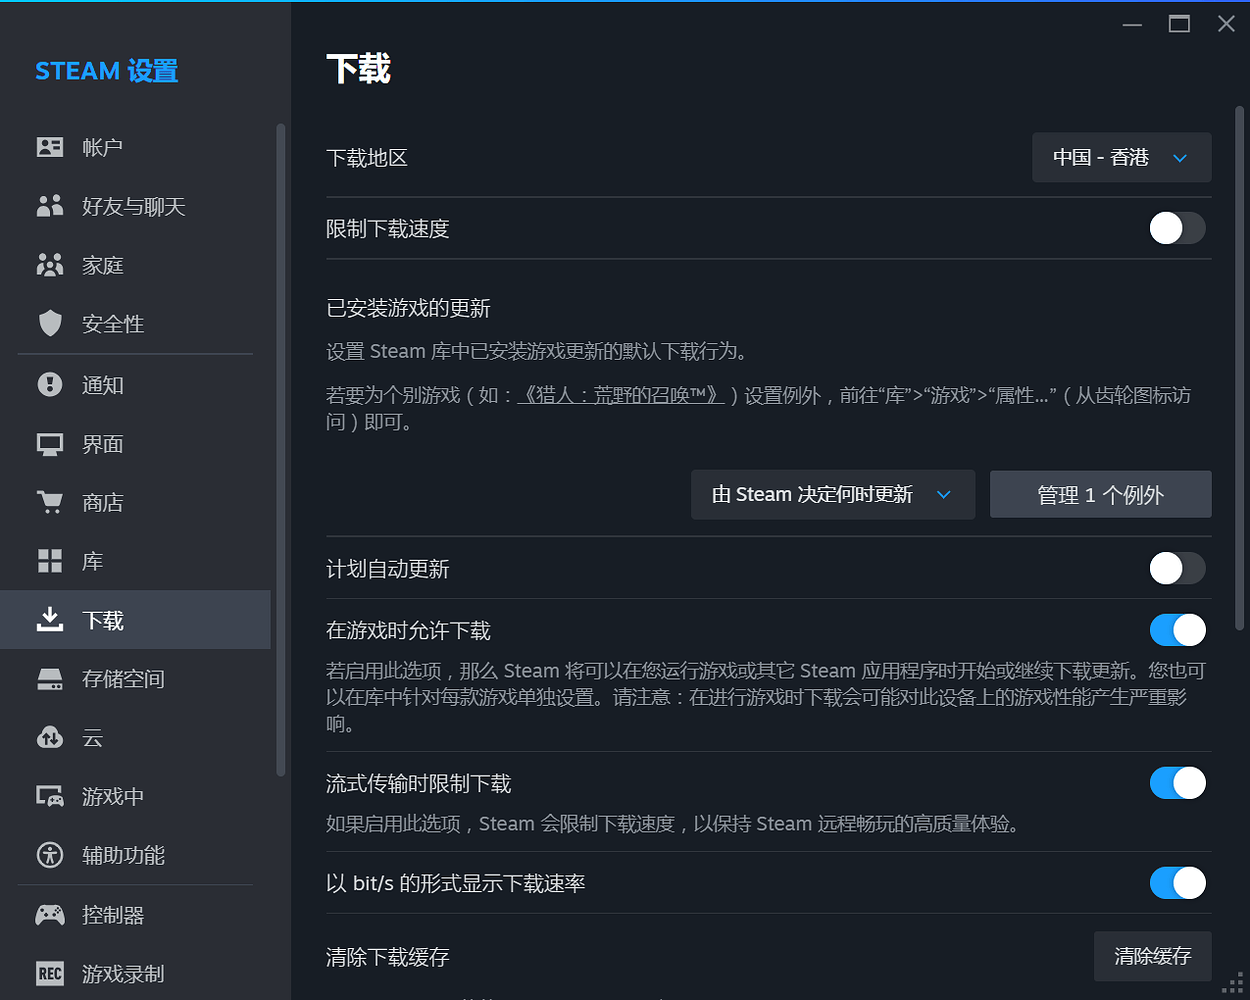
Task: Click the 已安装游戏的更新 heading
Action: click(408, 308)
